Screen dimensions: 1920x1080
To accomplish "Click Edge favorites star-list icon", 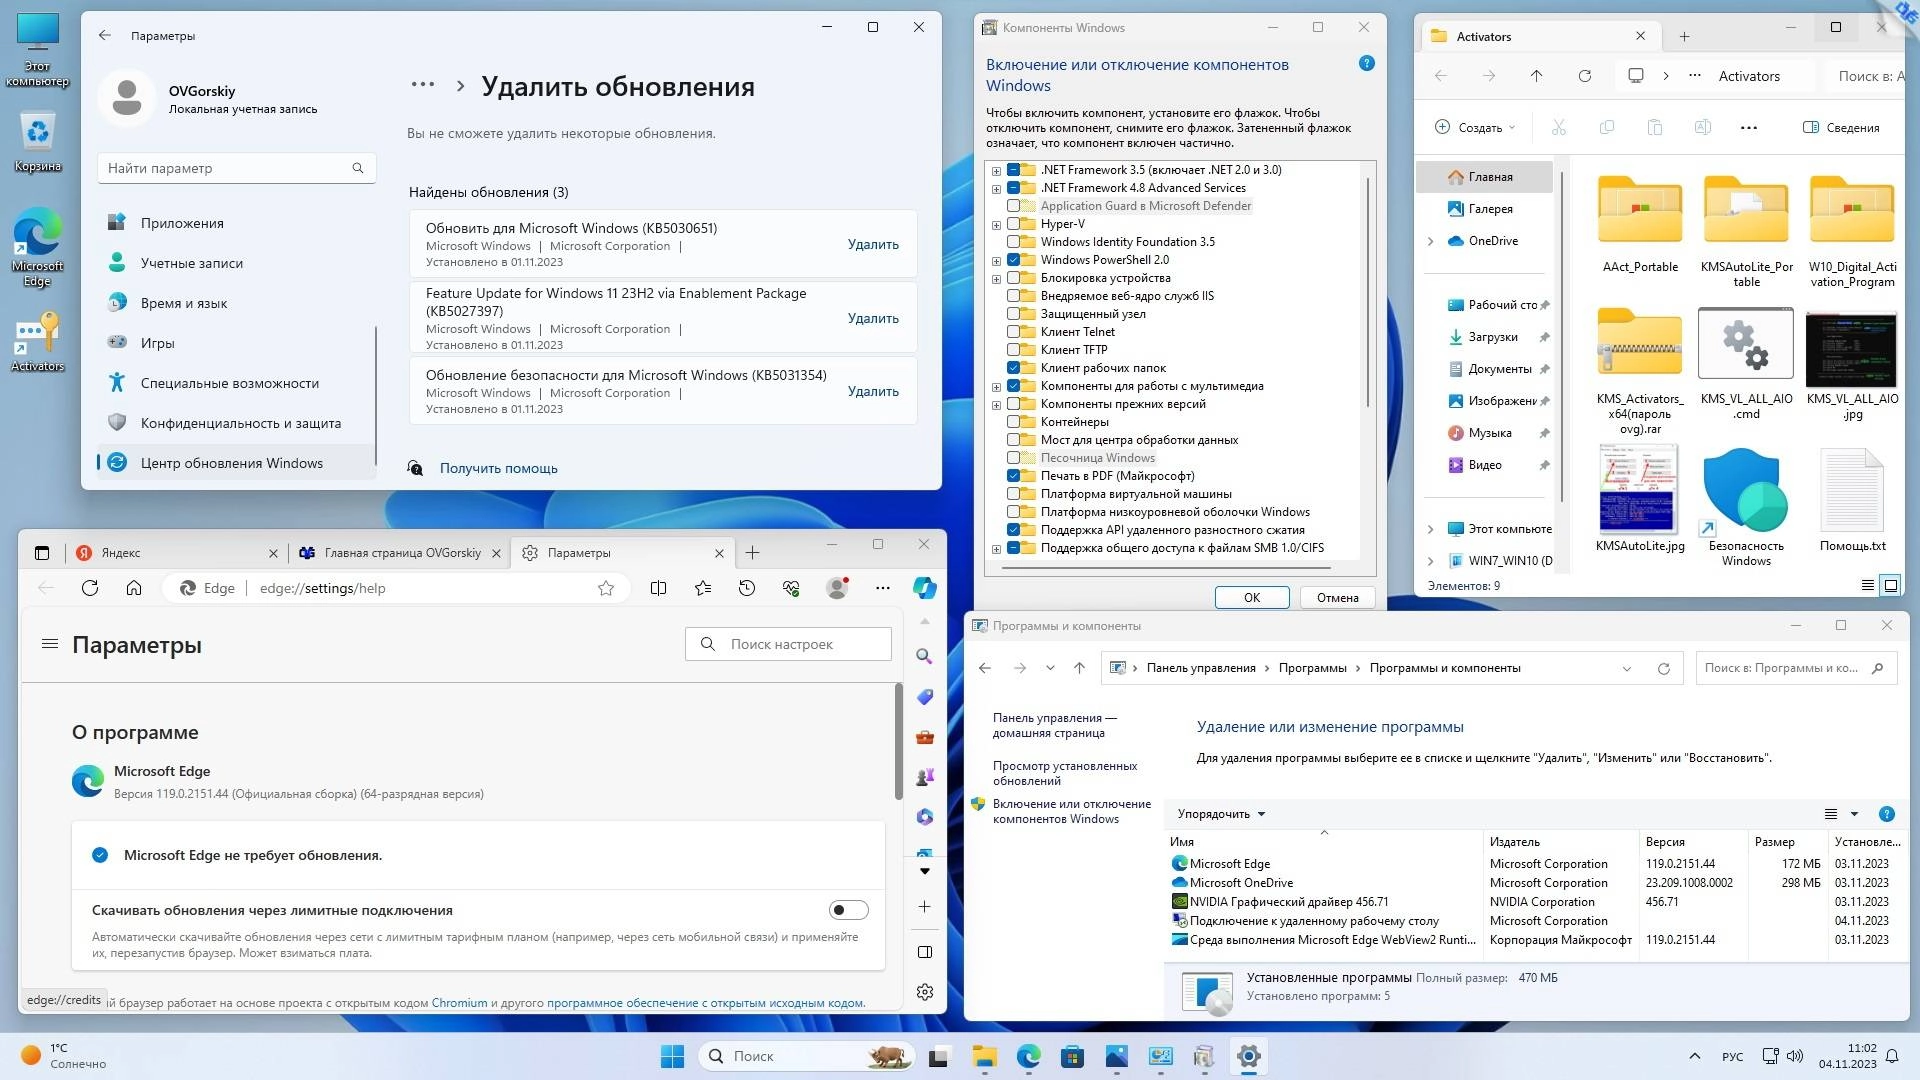I will tap(703, 588).
